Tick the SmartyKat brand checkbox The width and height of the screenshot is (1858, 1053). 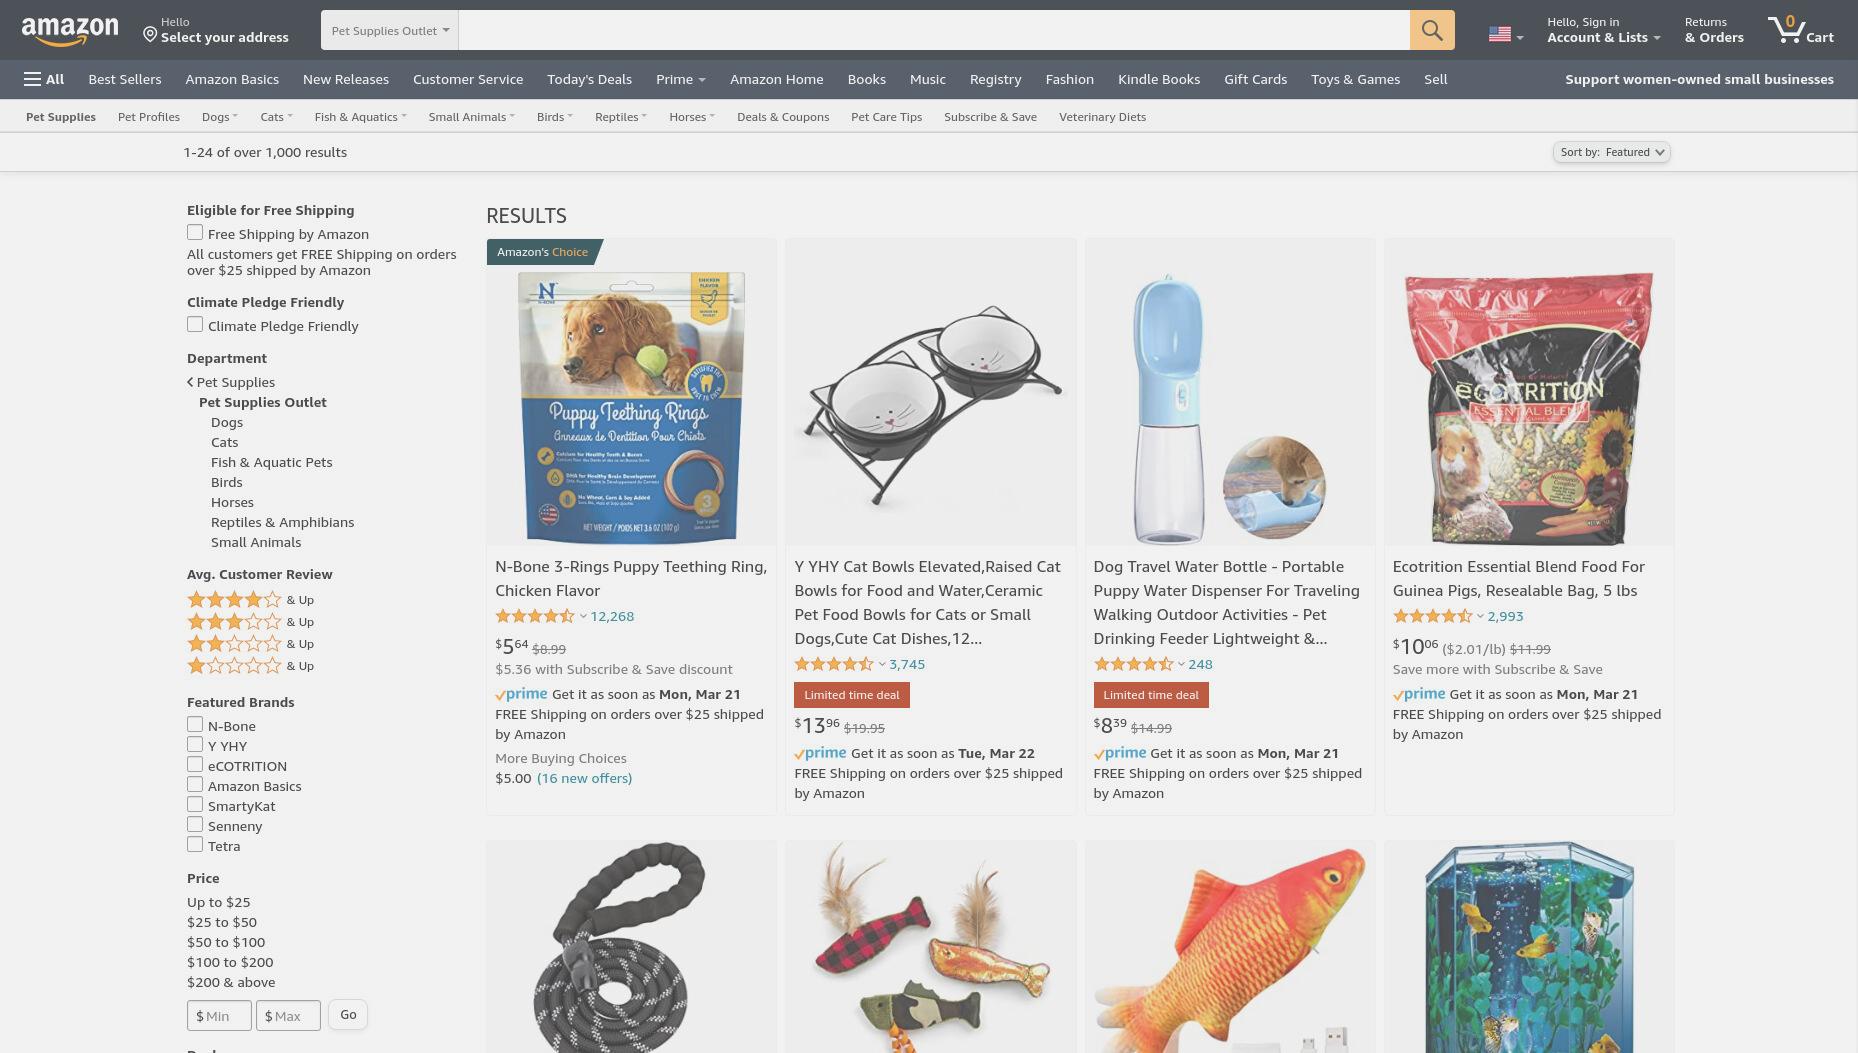[x=195, y=805]
